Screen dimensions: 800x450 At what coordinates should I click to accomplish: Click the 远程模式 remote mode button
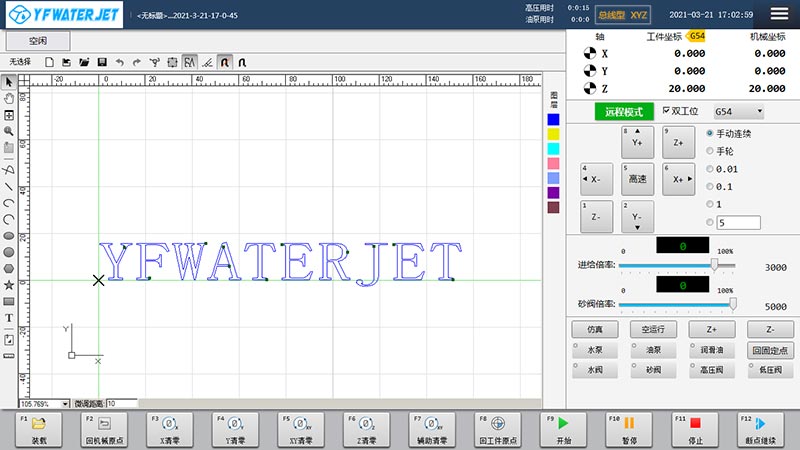(x=623, y=112)
